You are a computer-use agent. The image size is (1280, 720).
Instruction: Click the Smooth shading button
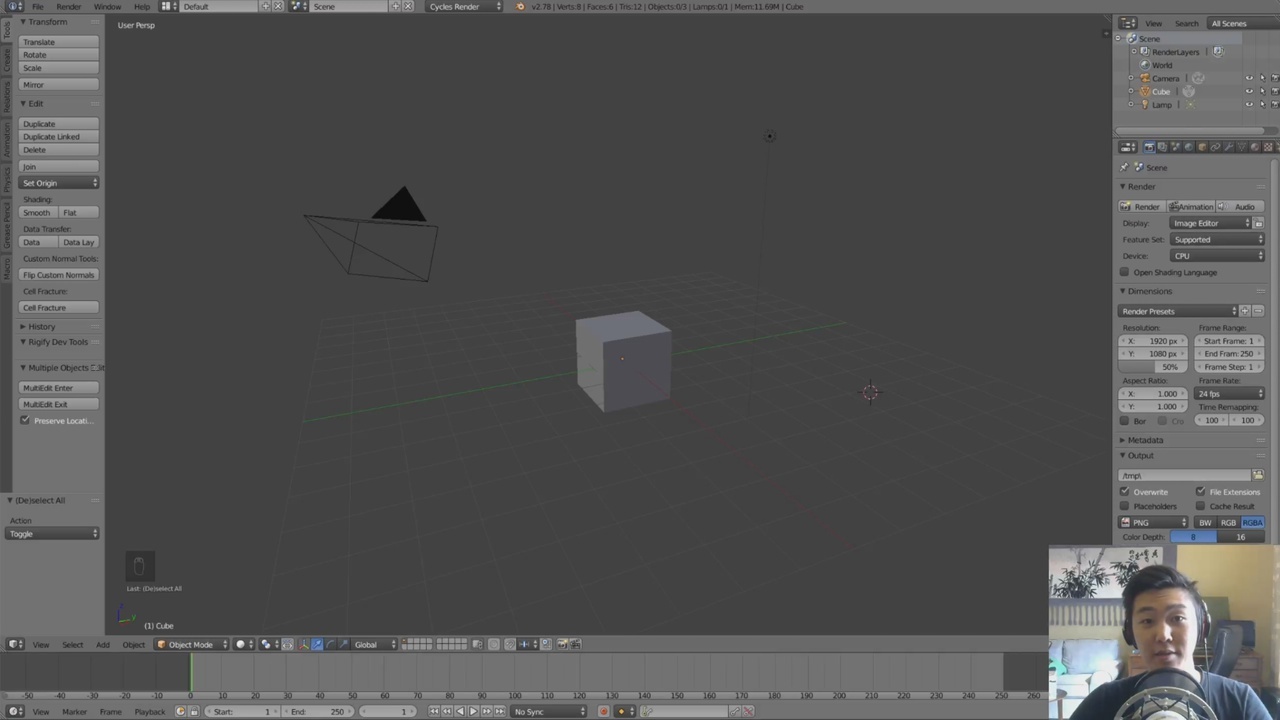coord(36,212)
